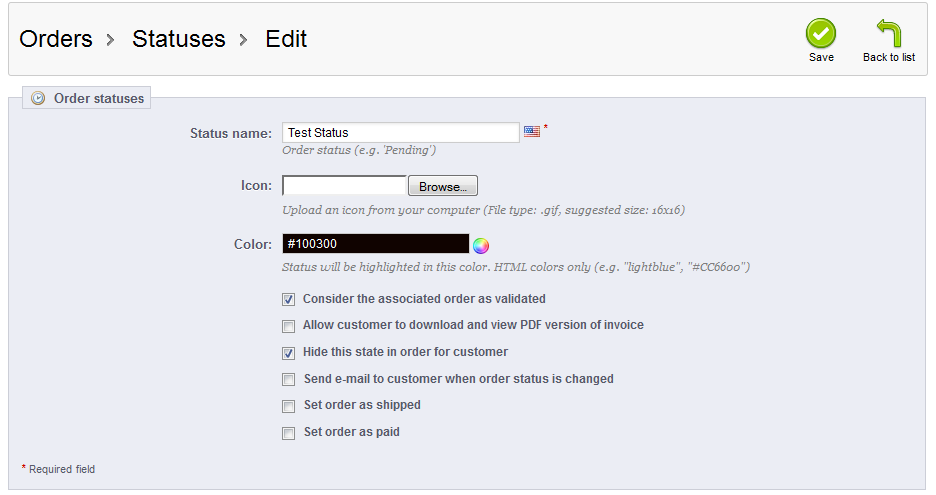Click the Order statuses clock icon
936x495 pixels.
38,98
